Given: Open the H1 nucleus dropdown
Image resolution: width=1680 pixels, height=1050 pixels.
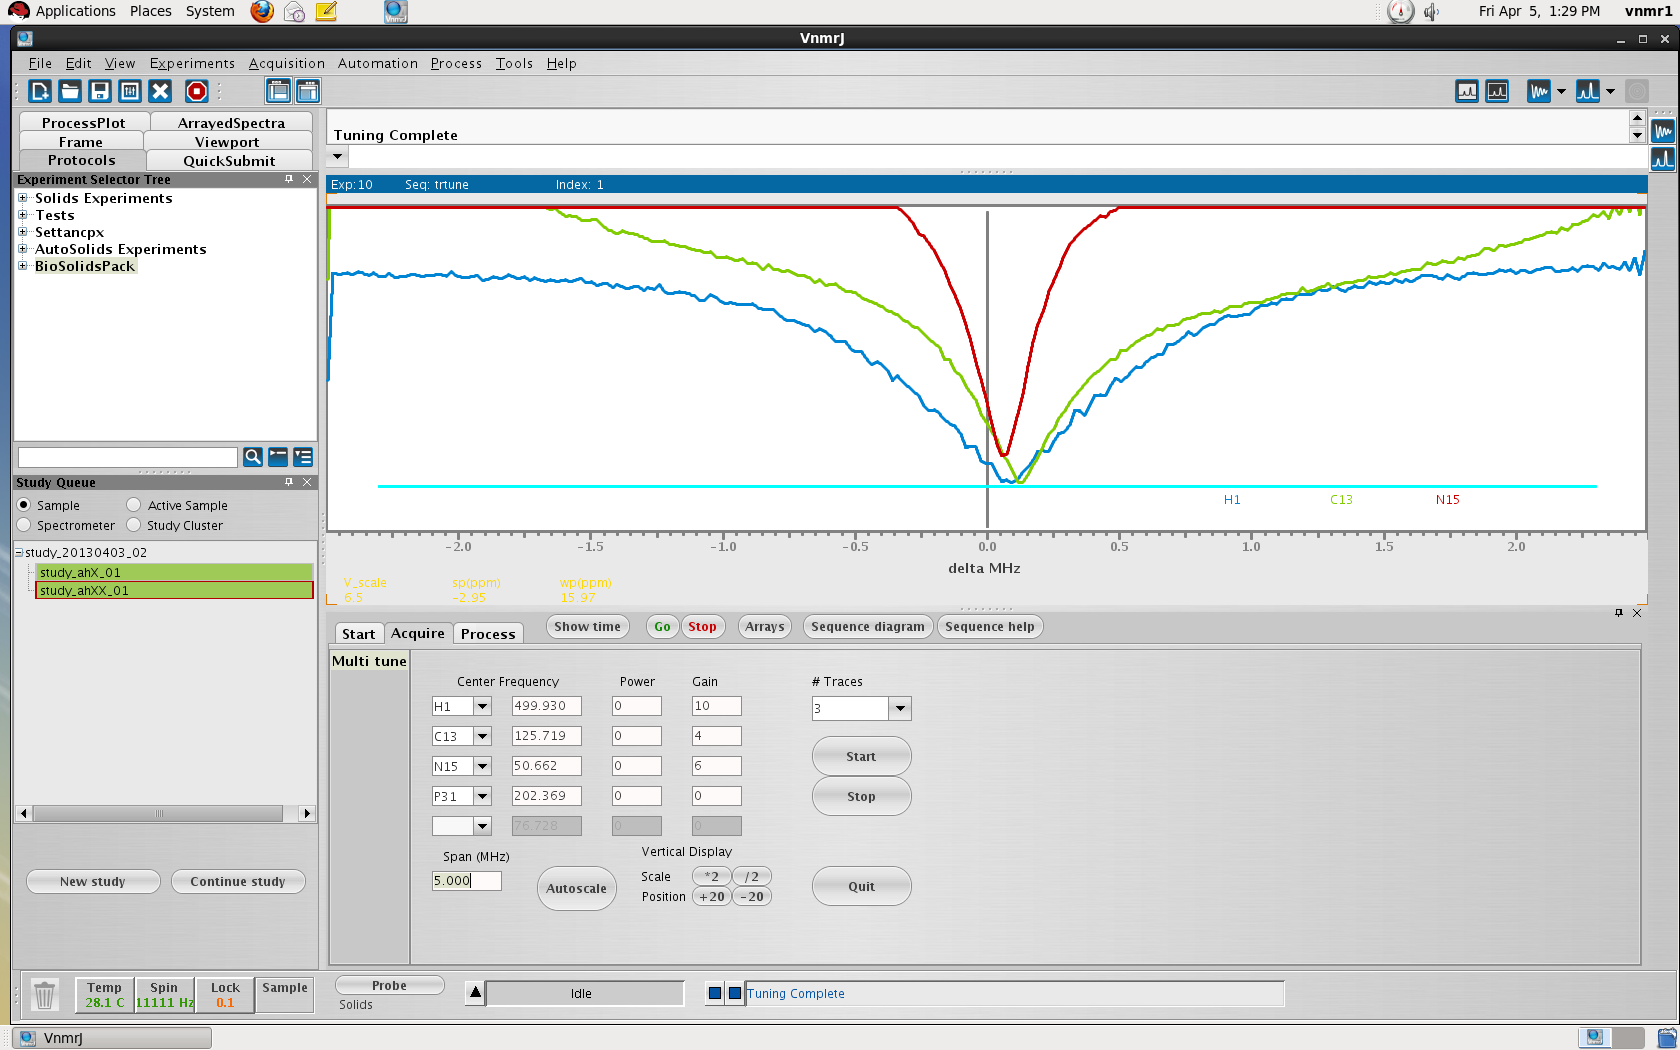Looking at the screenshot, I should (482, 706).
